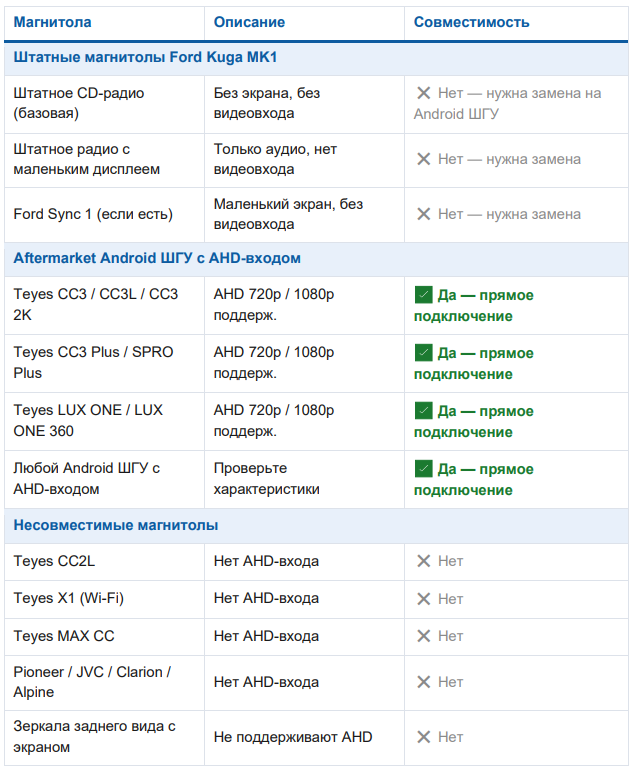This screenshot has height=771, width=635.
Task: Click the green checkmark in the Teyes CC3 / CC3L row
Action: (x=423, y=295)
